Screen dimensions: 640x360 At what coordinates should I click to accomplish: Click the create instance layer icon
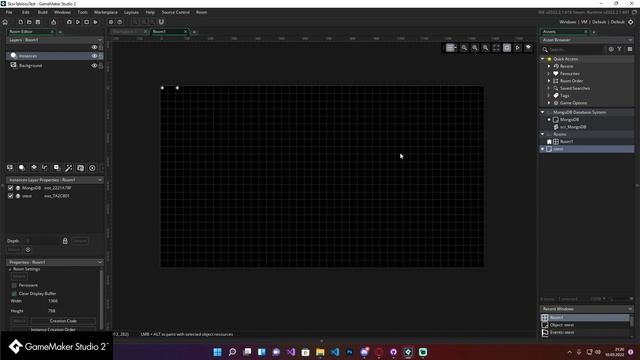(22, 168)
